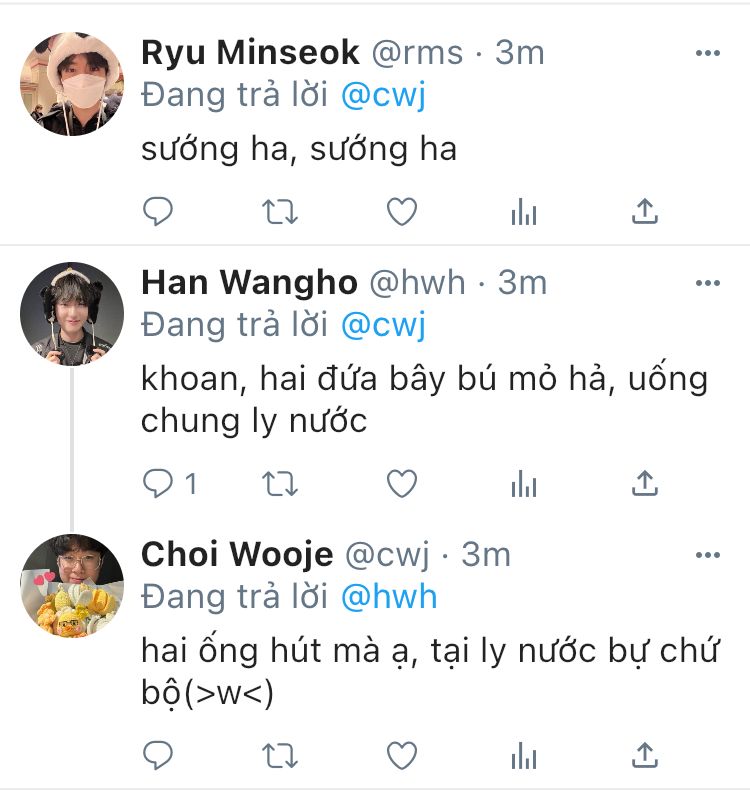Like Ryu Minseok's "sướng ha" tweet

(402, 212)
